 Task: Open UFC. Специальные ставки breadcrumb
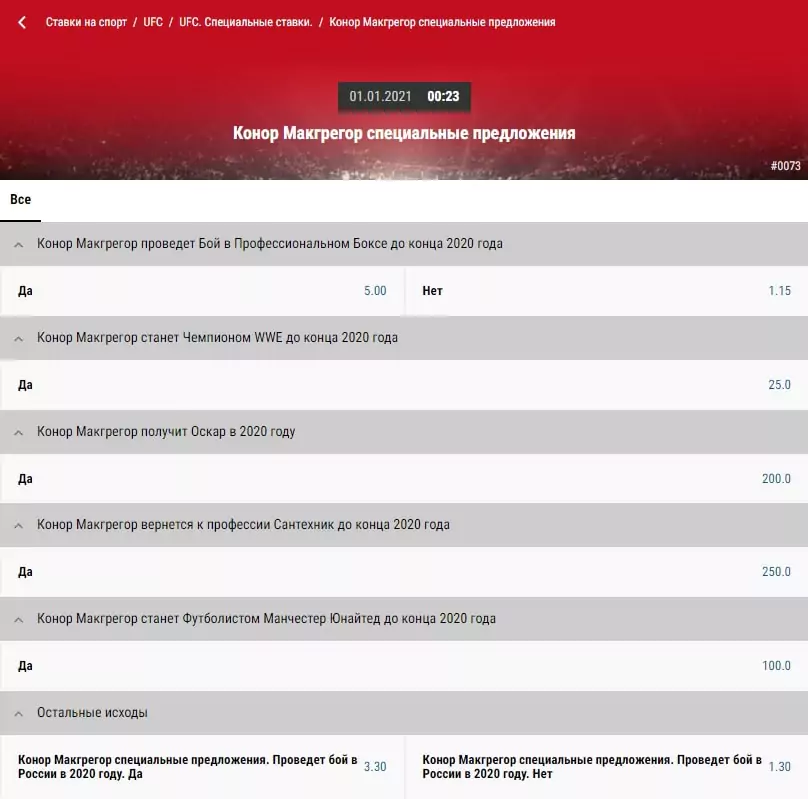[245, 22]
